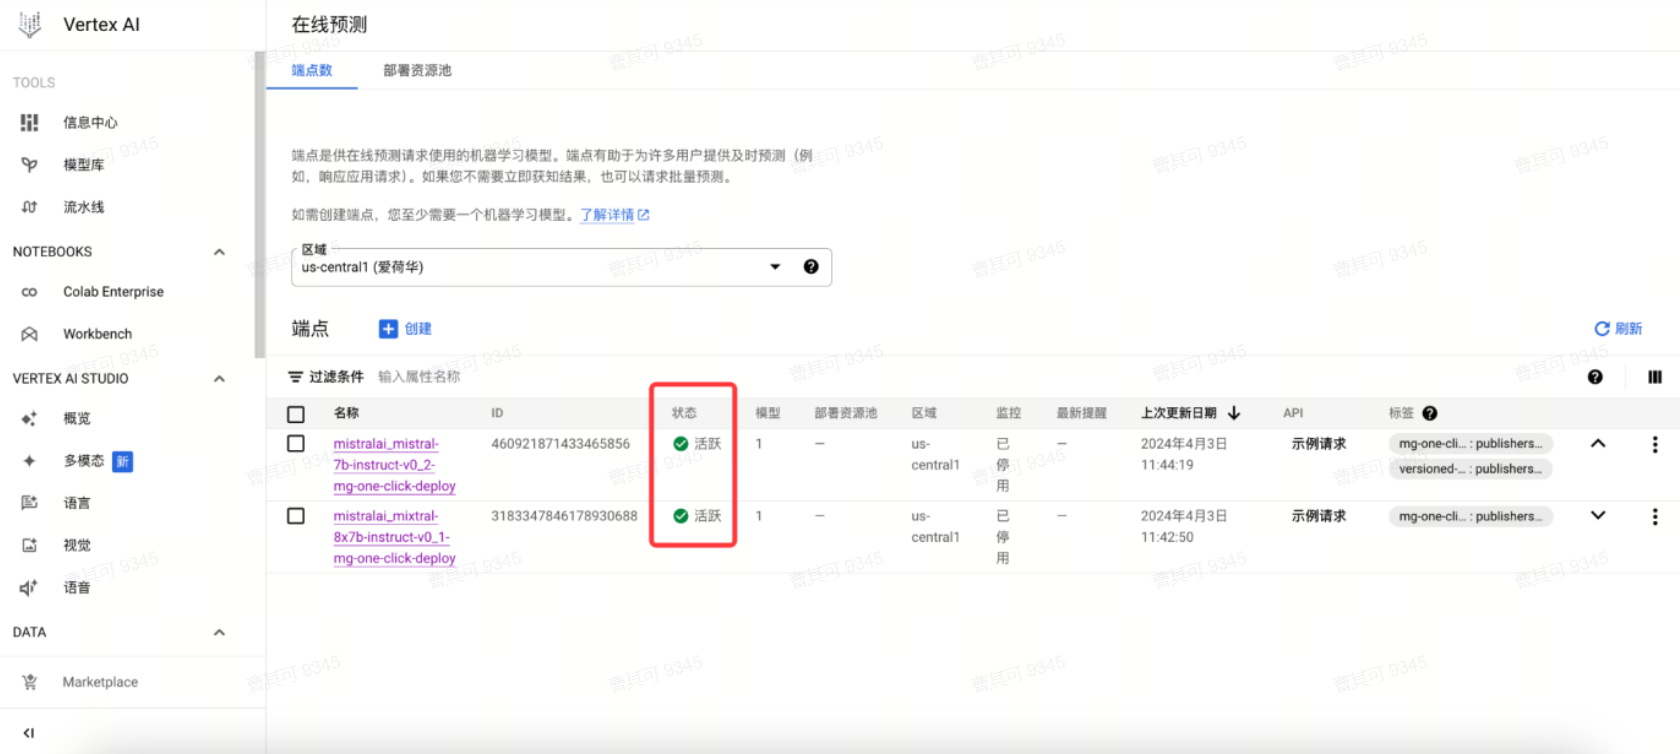
Task: Open more actions menu for mistral-7b endpoint
Action: click(x=1654, y=445)
